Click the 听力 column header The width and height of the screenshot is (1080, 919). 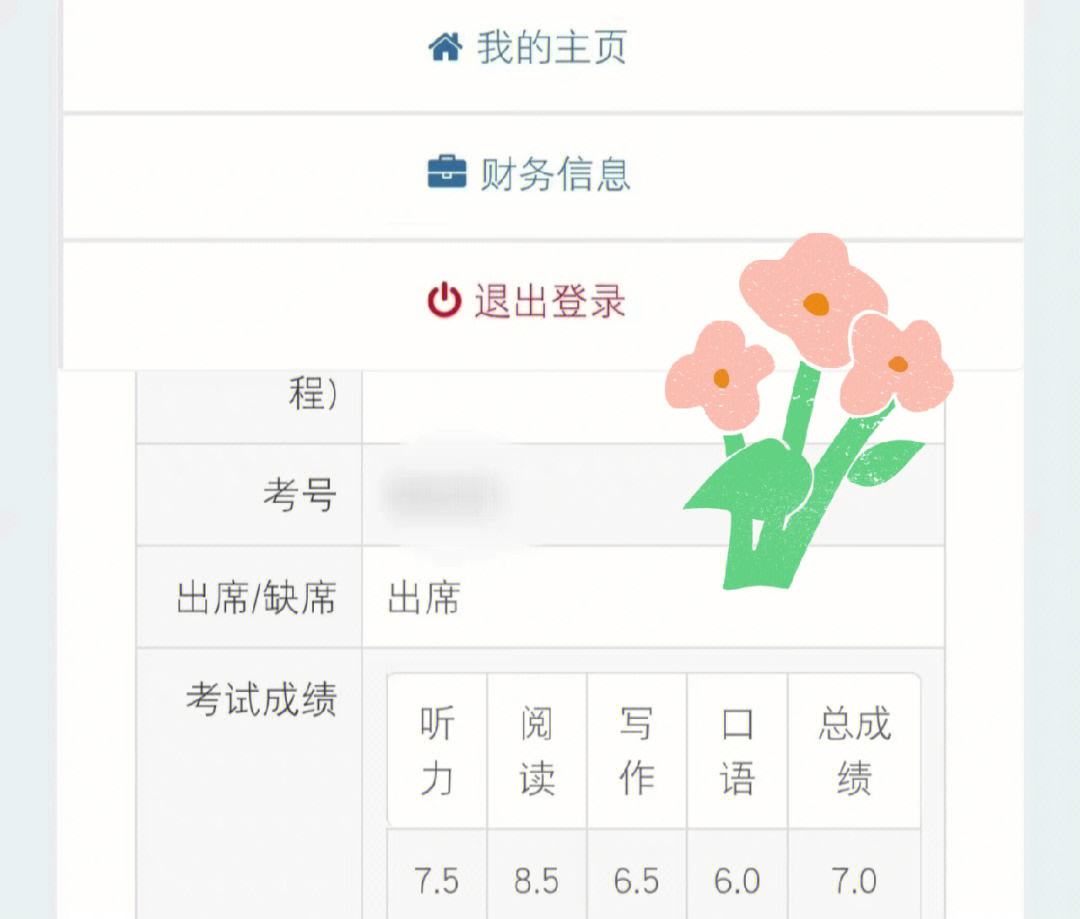[x=437, y=750]
